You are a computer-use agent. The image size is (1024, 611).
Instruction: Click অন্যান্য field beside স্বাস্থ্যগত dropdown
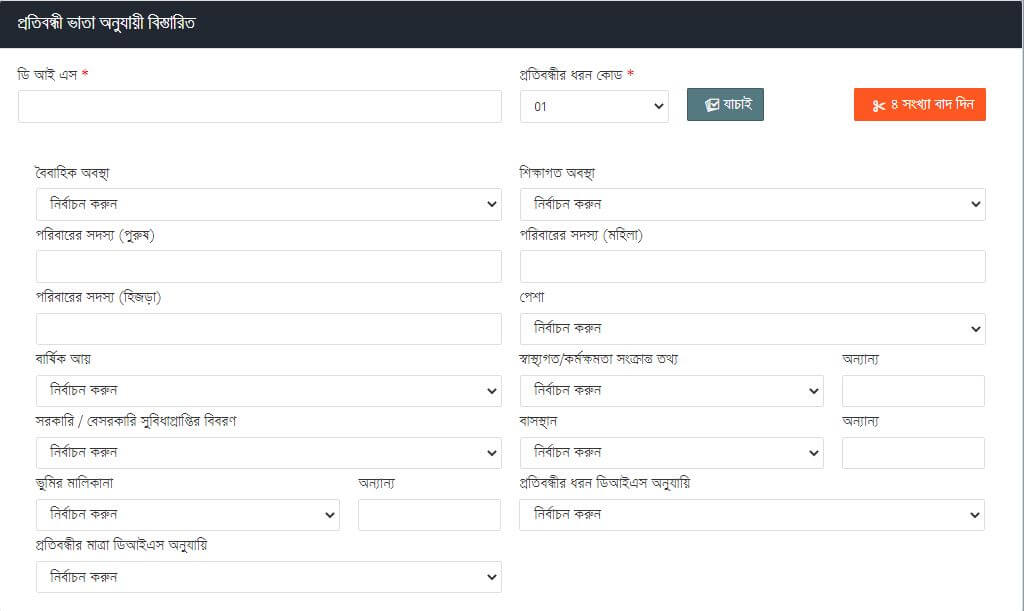click(913, 390)
